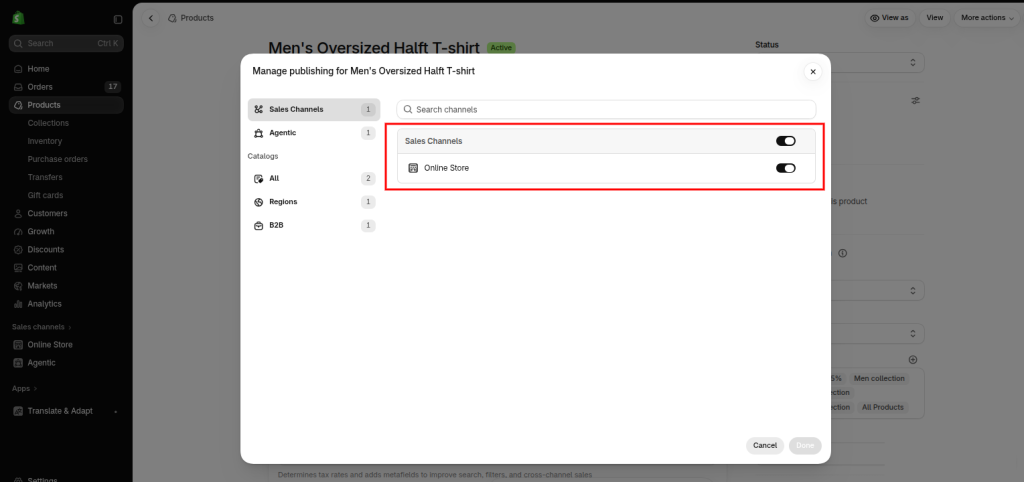The height and width of the screenshot is (482, 1024).
Task: Click the filter sliders icon under Status
Action: [x=916, y=101]
